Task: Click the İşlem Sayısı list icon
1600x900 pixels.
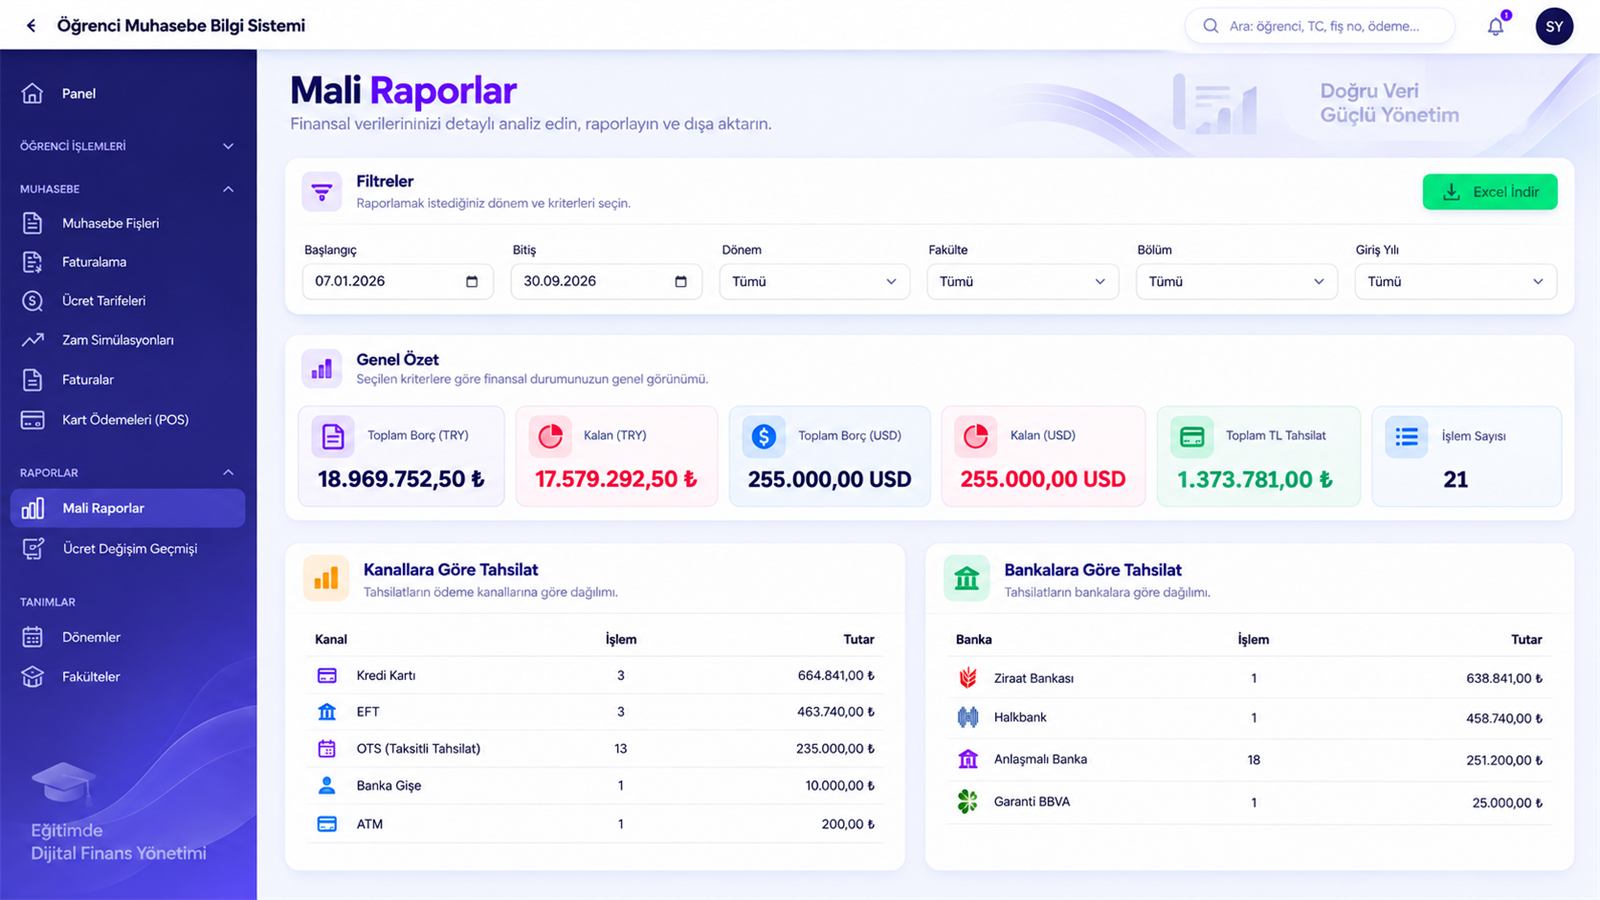Action: (x=1407, y=437)
